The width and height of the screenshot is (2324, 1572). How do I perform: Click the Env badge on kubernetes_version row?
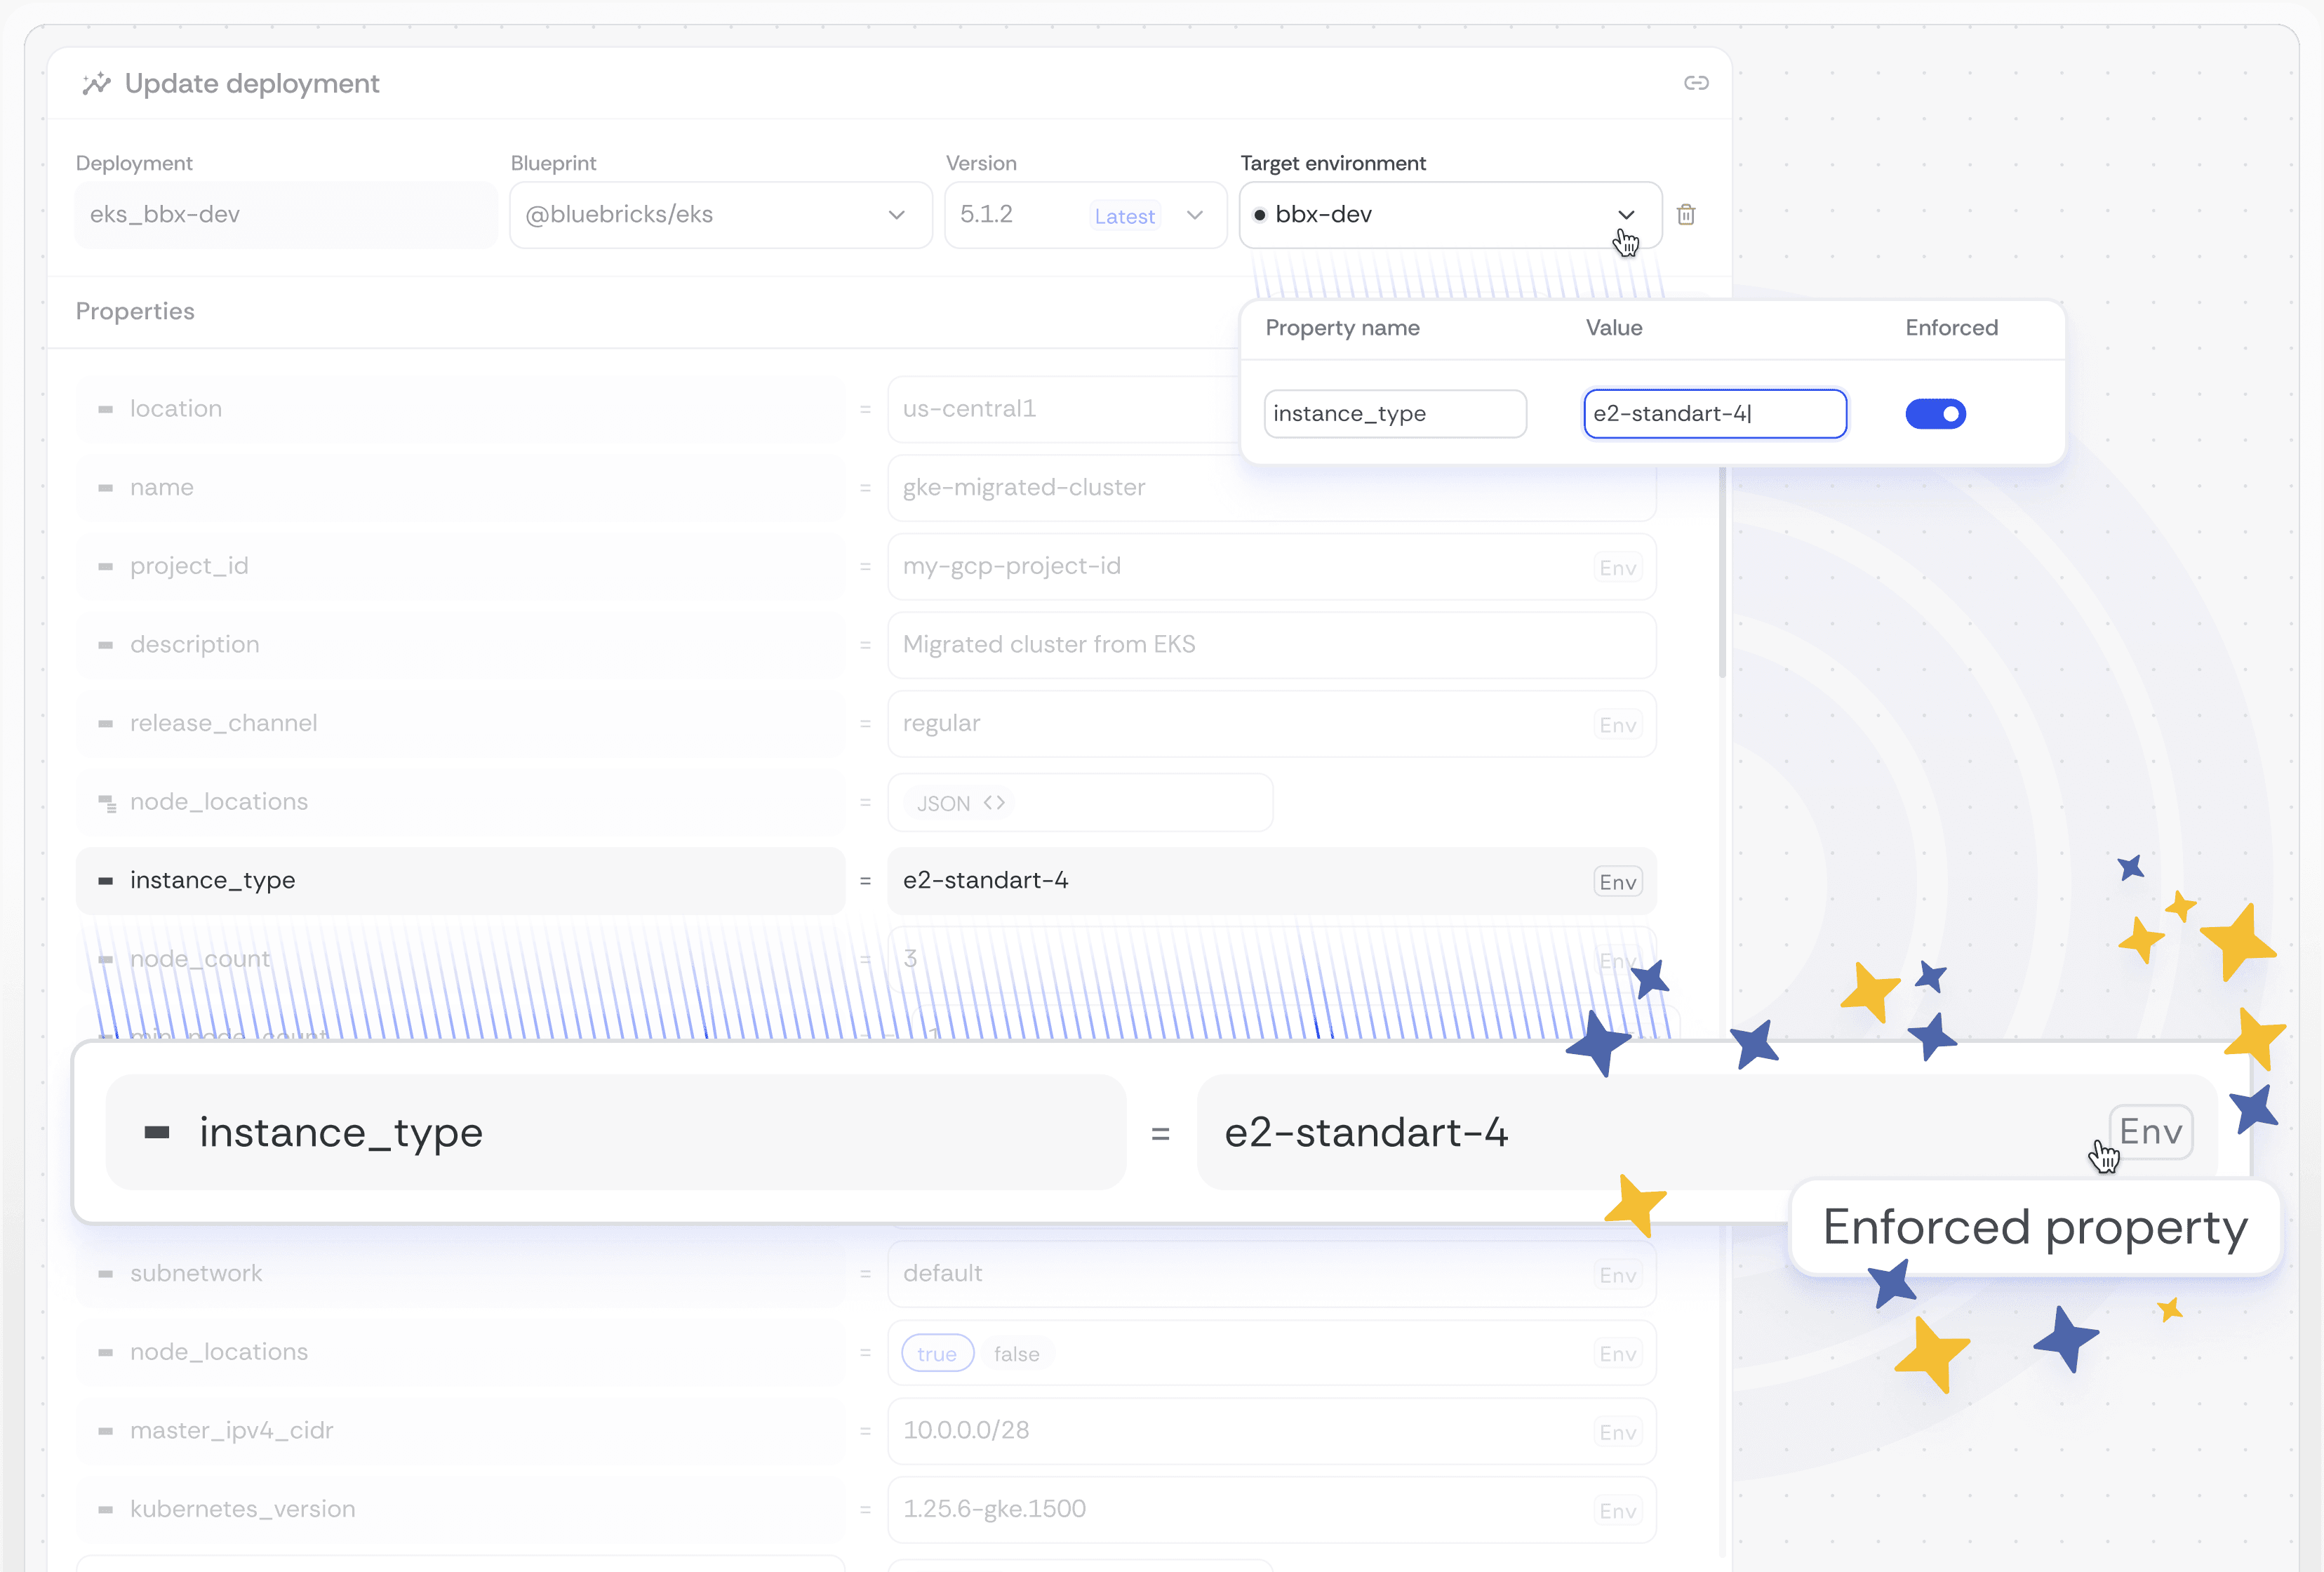tap(1617, 1511)
